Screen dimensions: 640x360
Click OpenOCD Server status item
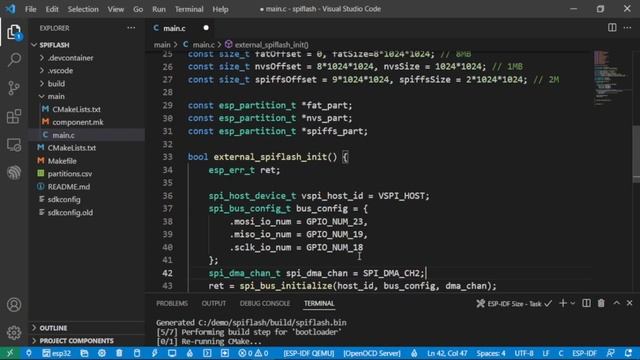[372, 353]
